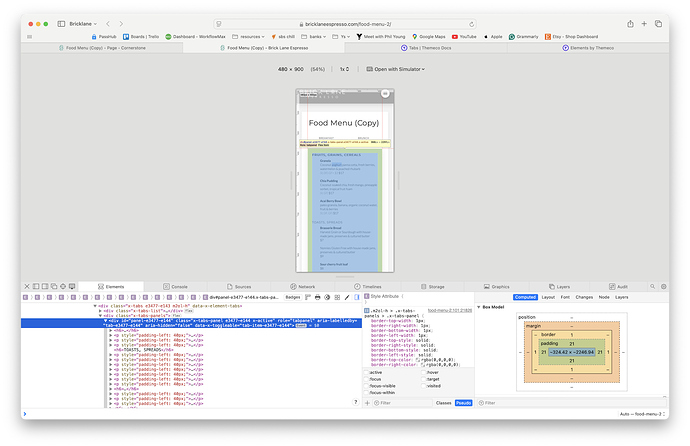The image size is (690, 446).
Task: Open the 'Open with Simulator' dropdown
Action: coord(396,69)
